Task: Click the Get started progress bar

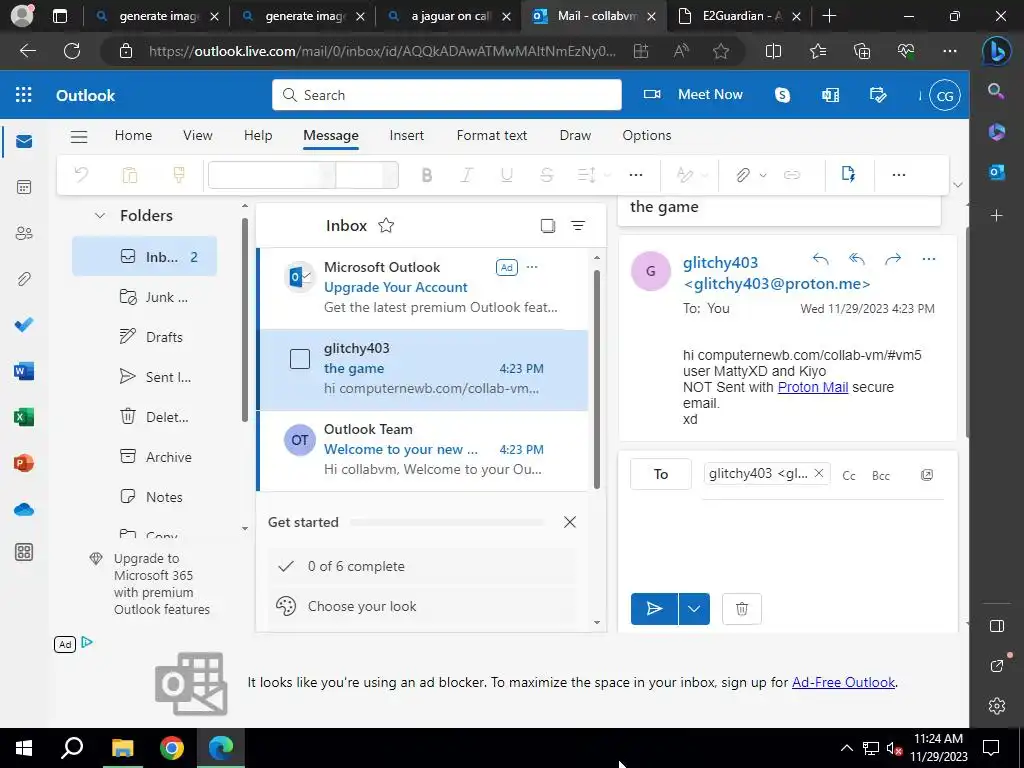Action: pyautogui.click(x=447, y=522)
